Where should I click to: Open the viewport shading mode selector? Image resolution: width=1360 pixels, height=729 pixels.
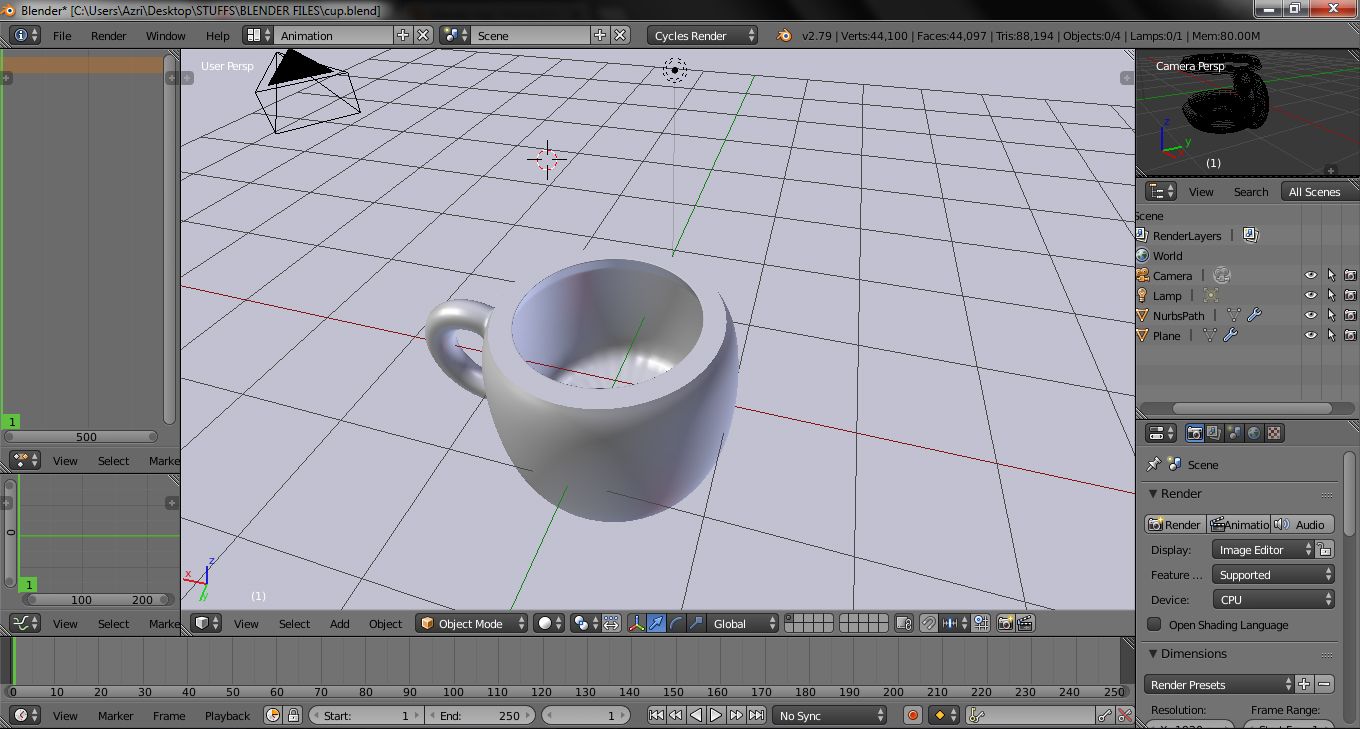click(549, 623)
